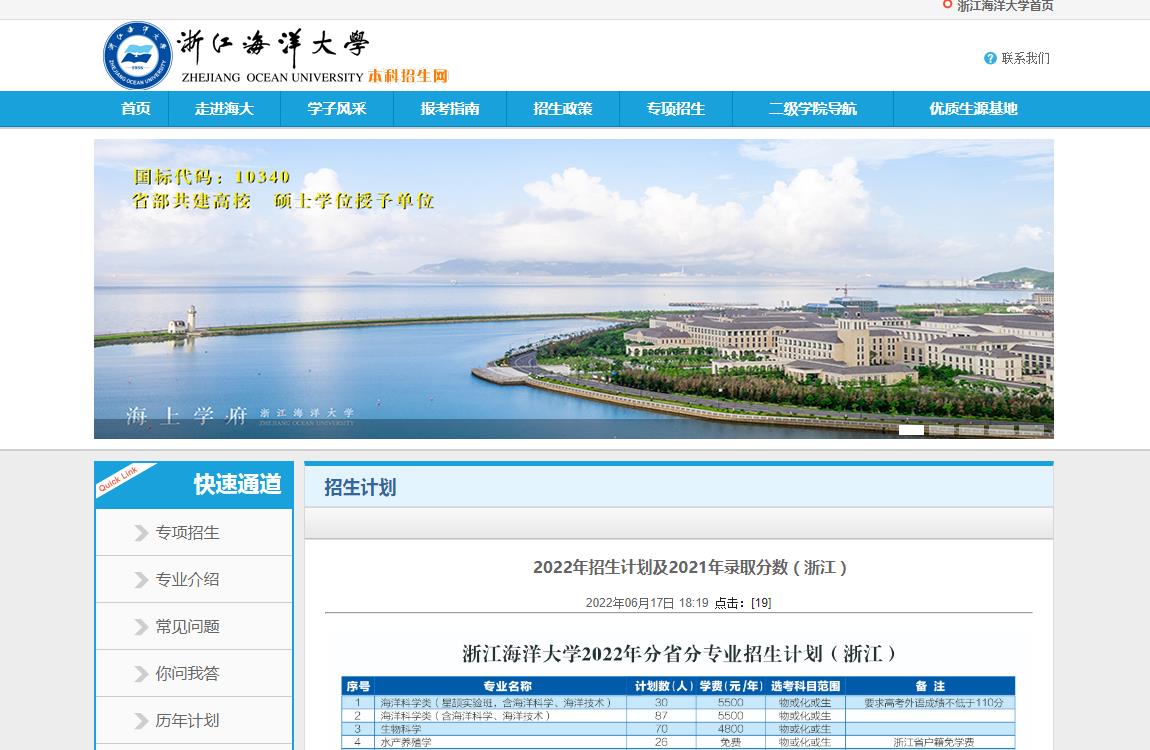Open 专项招生 in the quick sidebar
This screenshot has height=750, width=1150.
coord(188,533)
